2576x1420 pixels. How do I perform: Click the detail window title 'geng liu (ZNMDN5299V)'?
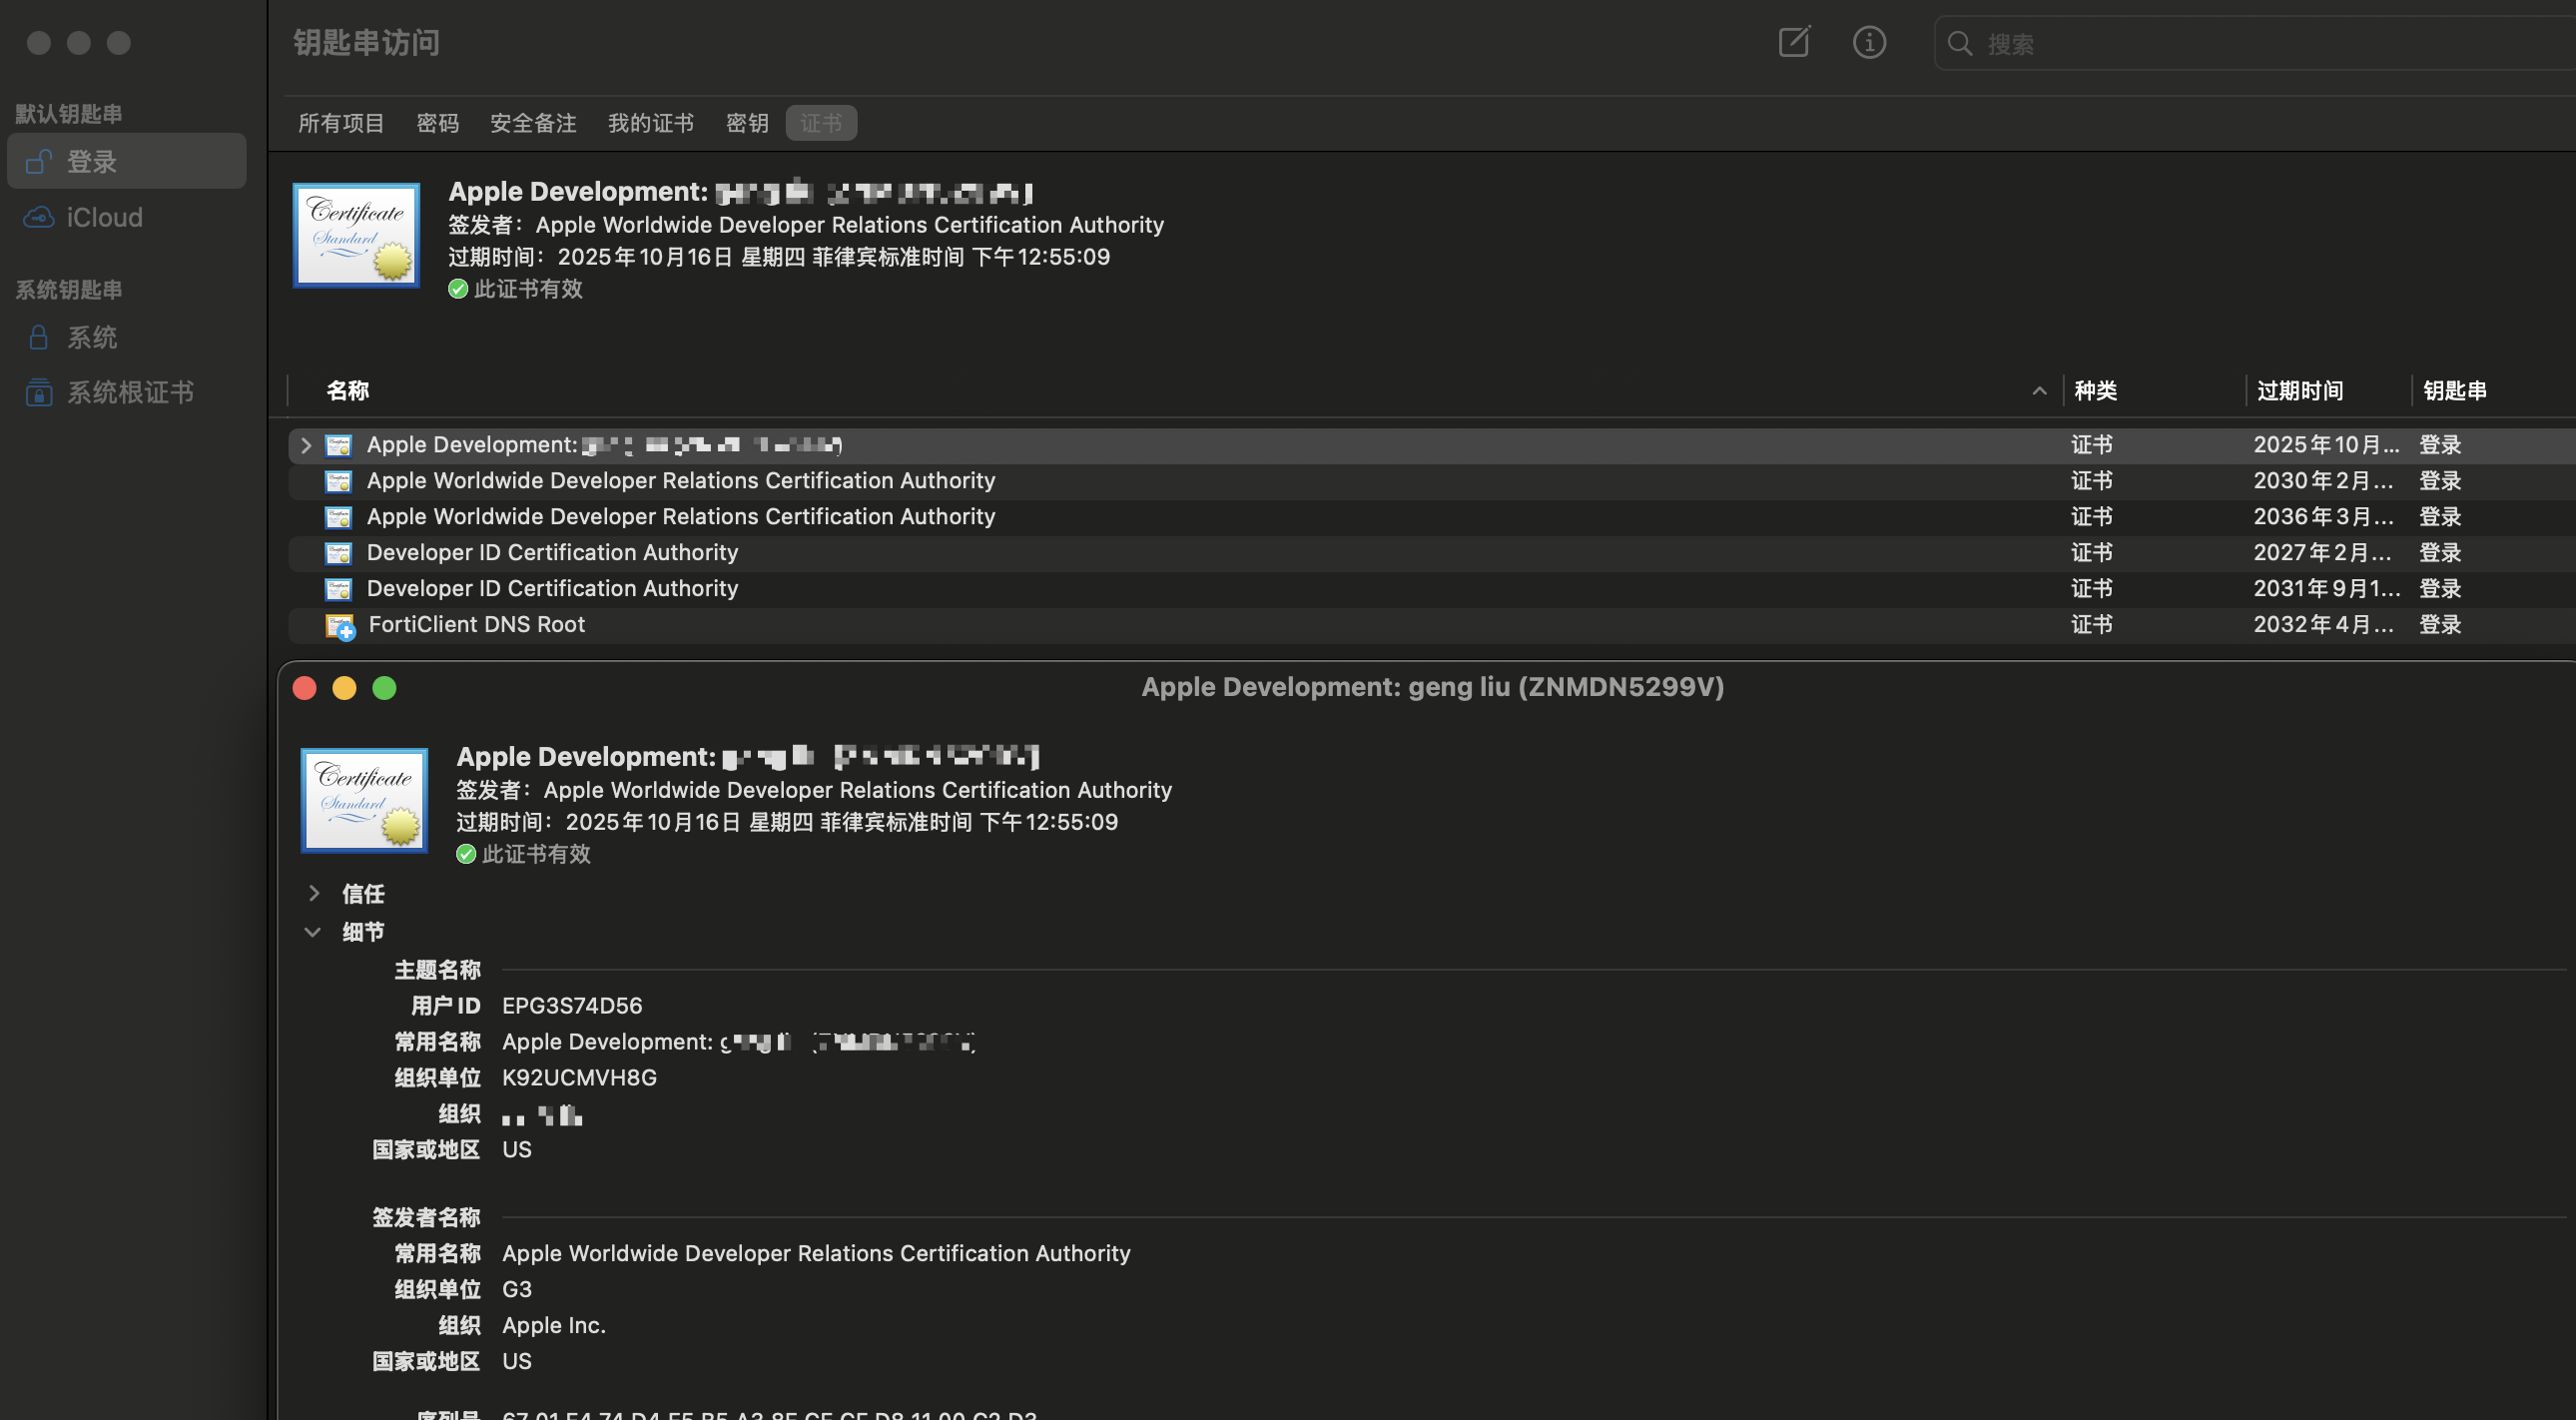(x=1566, y=687)
